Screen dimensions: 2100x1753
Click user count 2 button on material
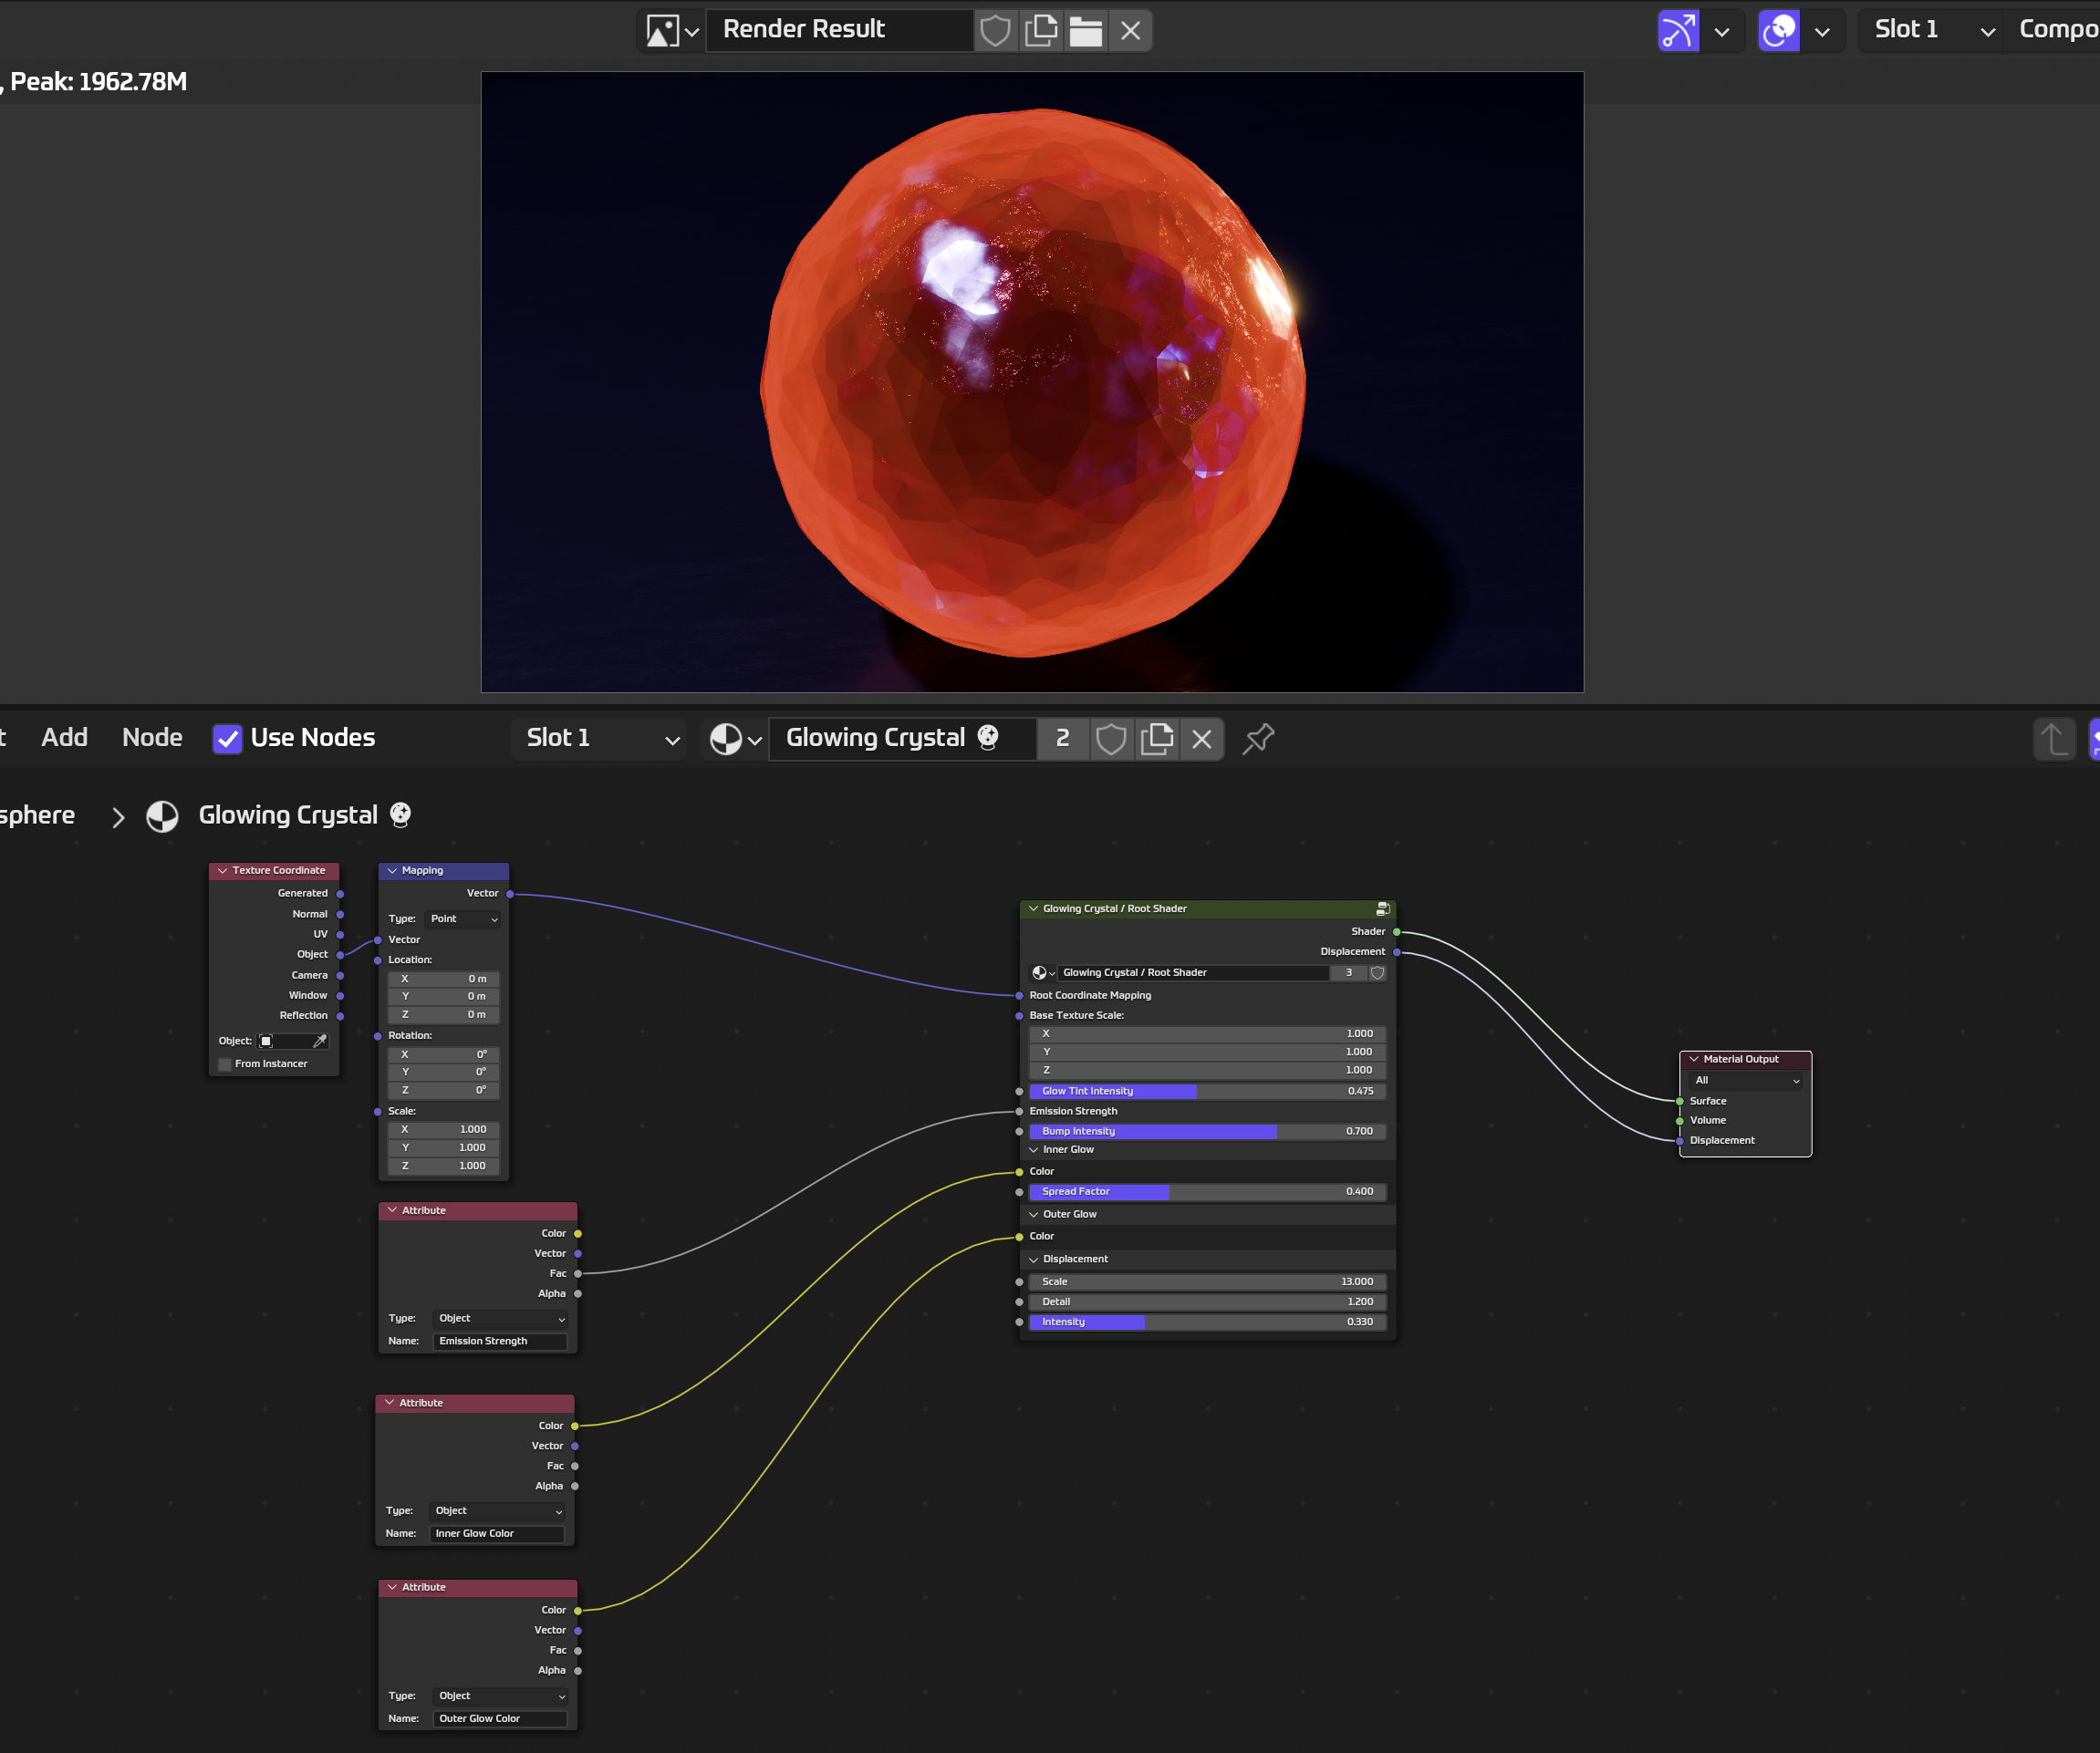[x=1062, y=739]
